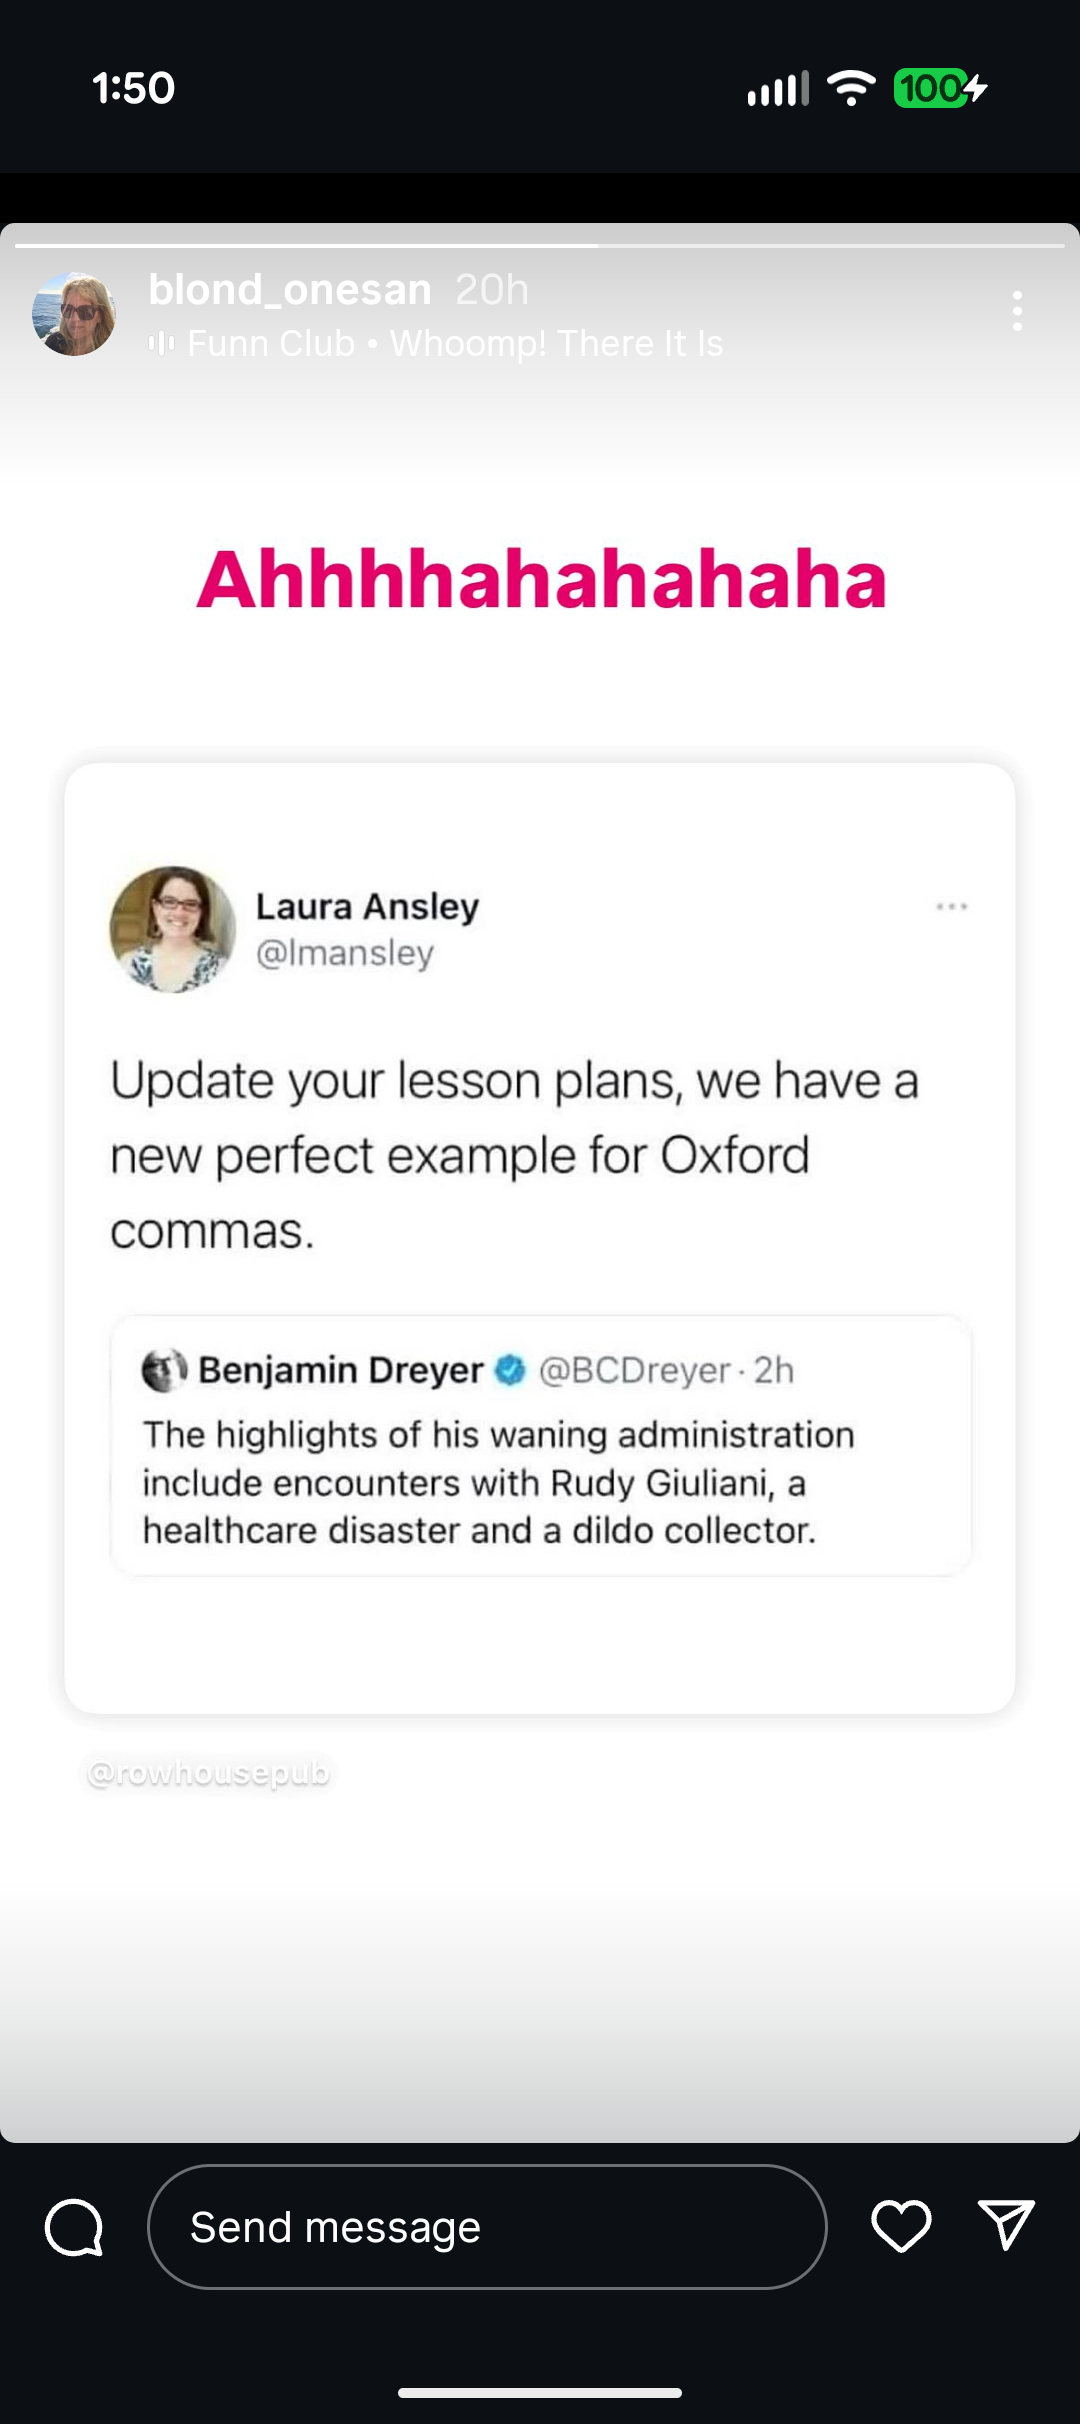The image size is (1080, 2424).
Task: Tap the blond_onesan username
Action: tap(290, 290)
